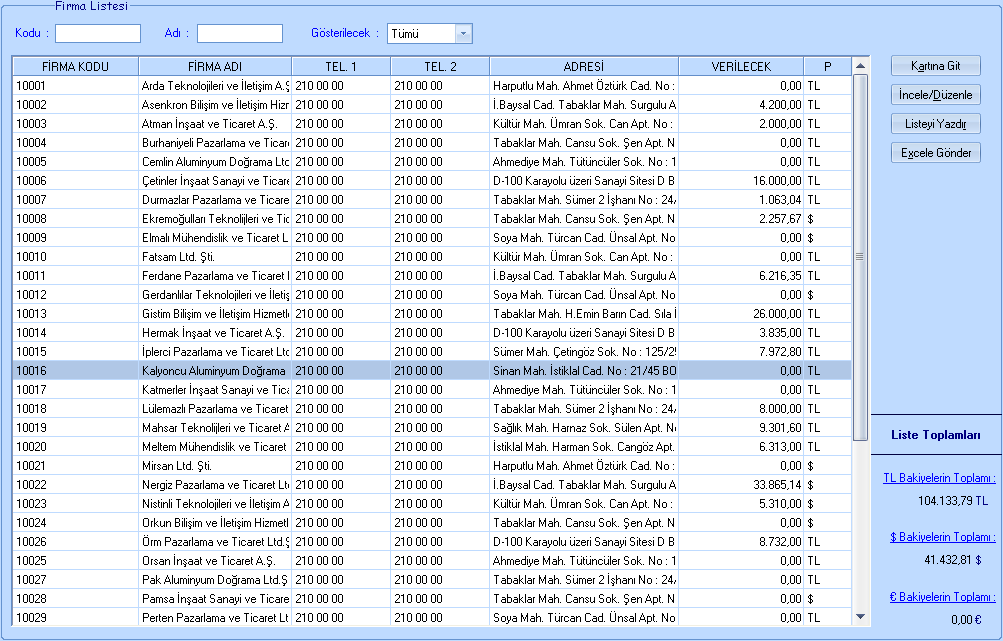The image size is (1003, 641).
Task: Click the VERİLECEK column header
Action: point(741,66)
